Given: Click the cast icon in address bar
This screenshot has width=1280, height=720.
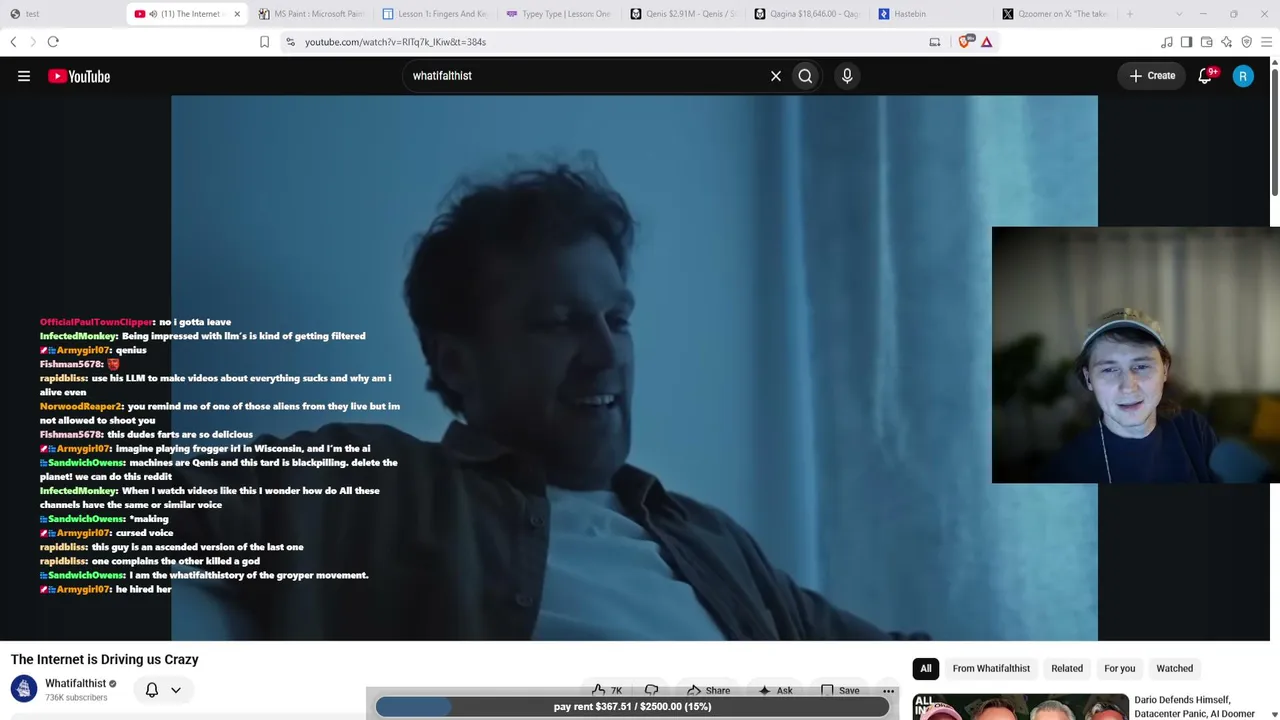Looking at the screenshot, I should (935, 42).
